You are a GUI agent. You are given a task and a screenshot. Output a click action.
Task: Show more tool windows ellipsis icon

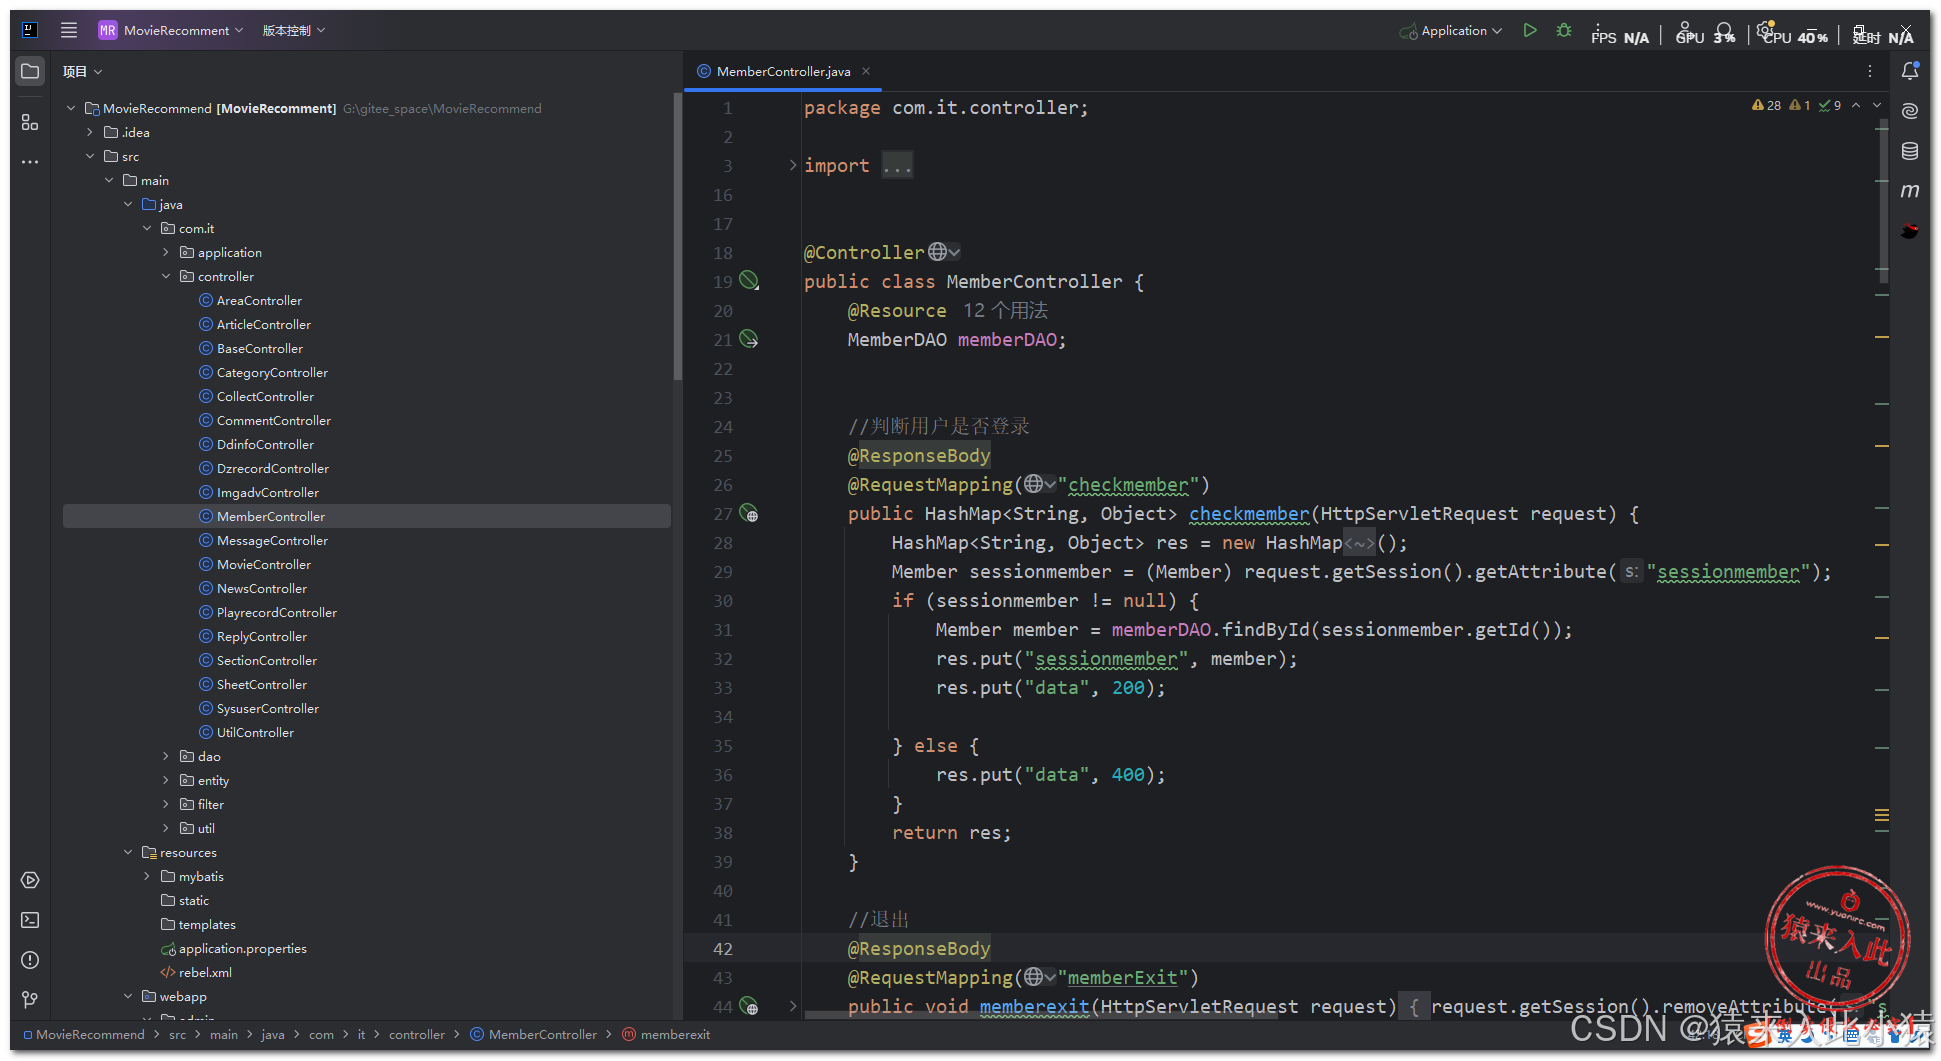coord(30,162)
